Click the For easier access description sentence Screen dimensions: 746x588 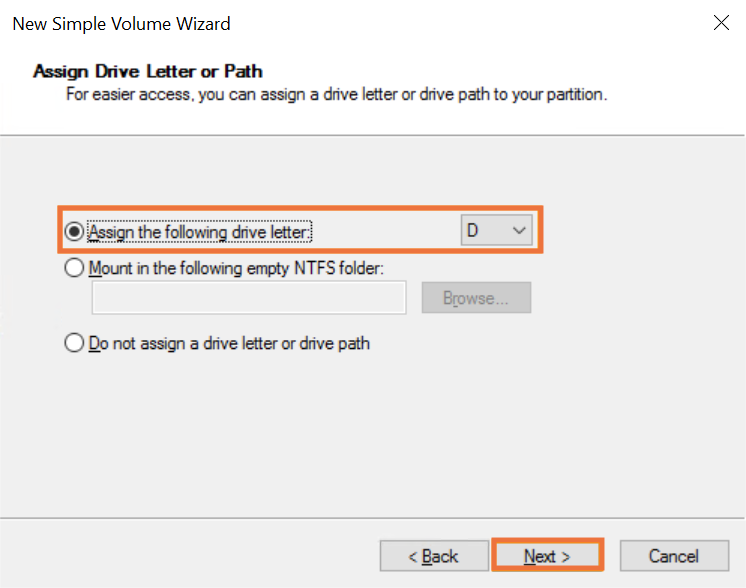[336, 95]
